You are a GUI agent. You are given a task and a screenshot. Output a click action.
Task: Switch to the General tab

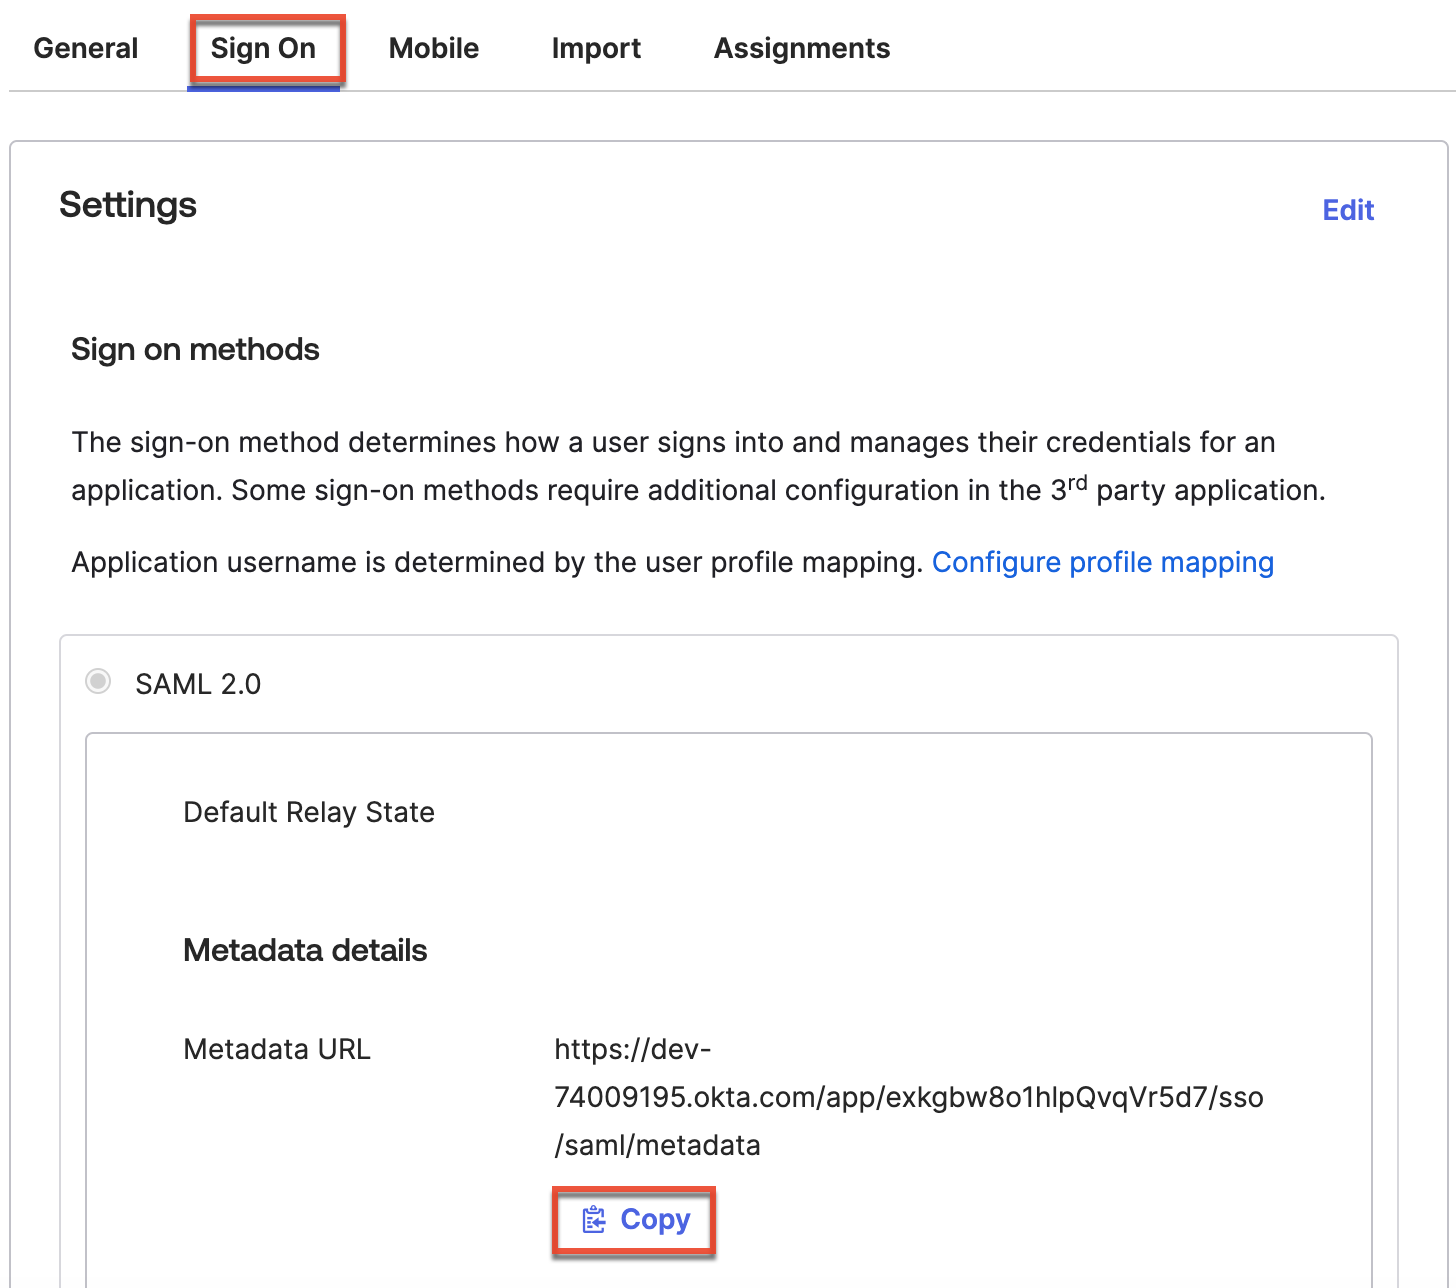pyautogui.click(x=85, y=47)
